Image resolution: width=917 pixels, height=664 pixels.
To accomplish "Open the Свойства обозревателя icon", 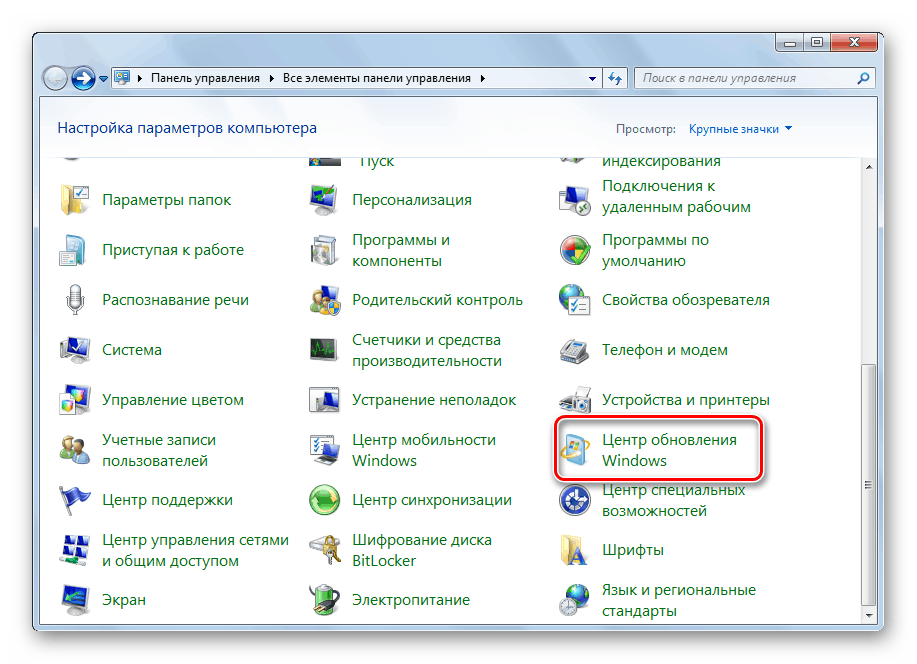I will pyautogui.click(x=575, y=300).
